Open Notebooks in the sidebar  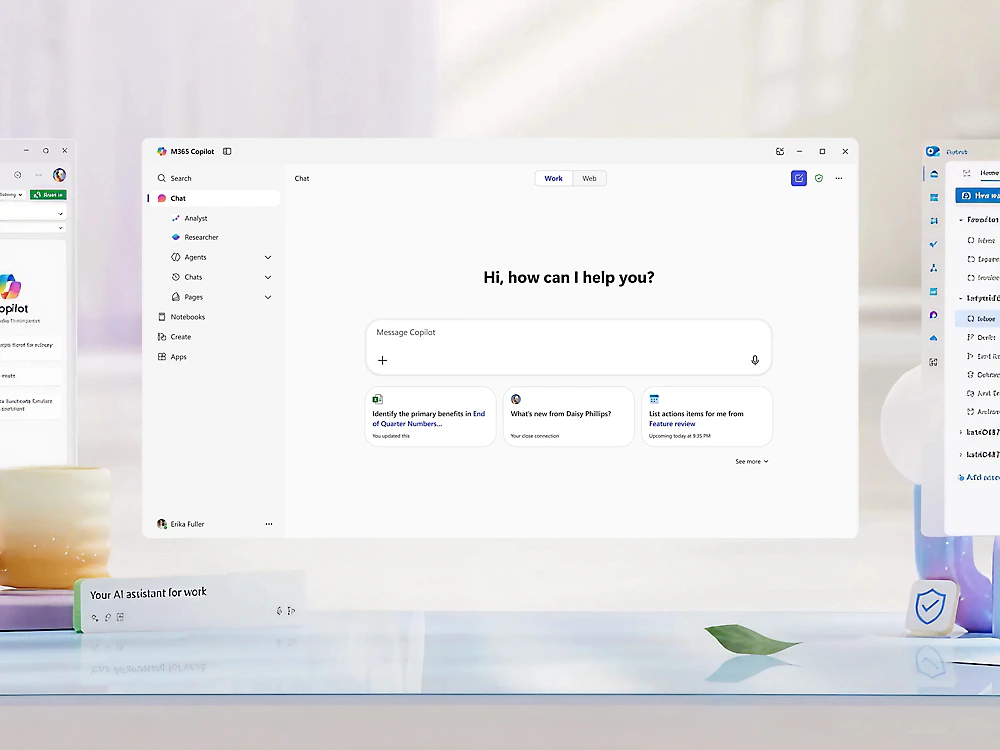pos(181,316)
